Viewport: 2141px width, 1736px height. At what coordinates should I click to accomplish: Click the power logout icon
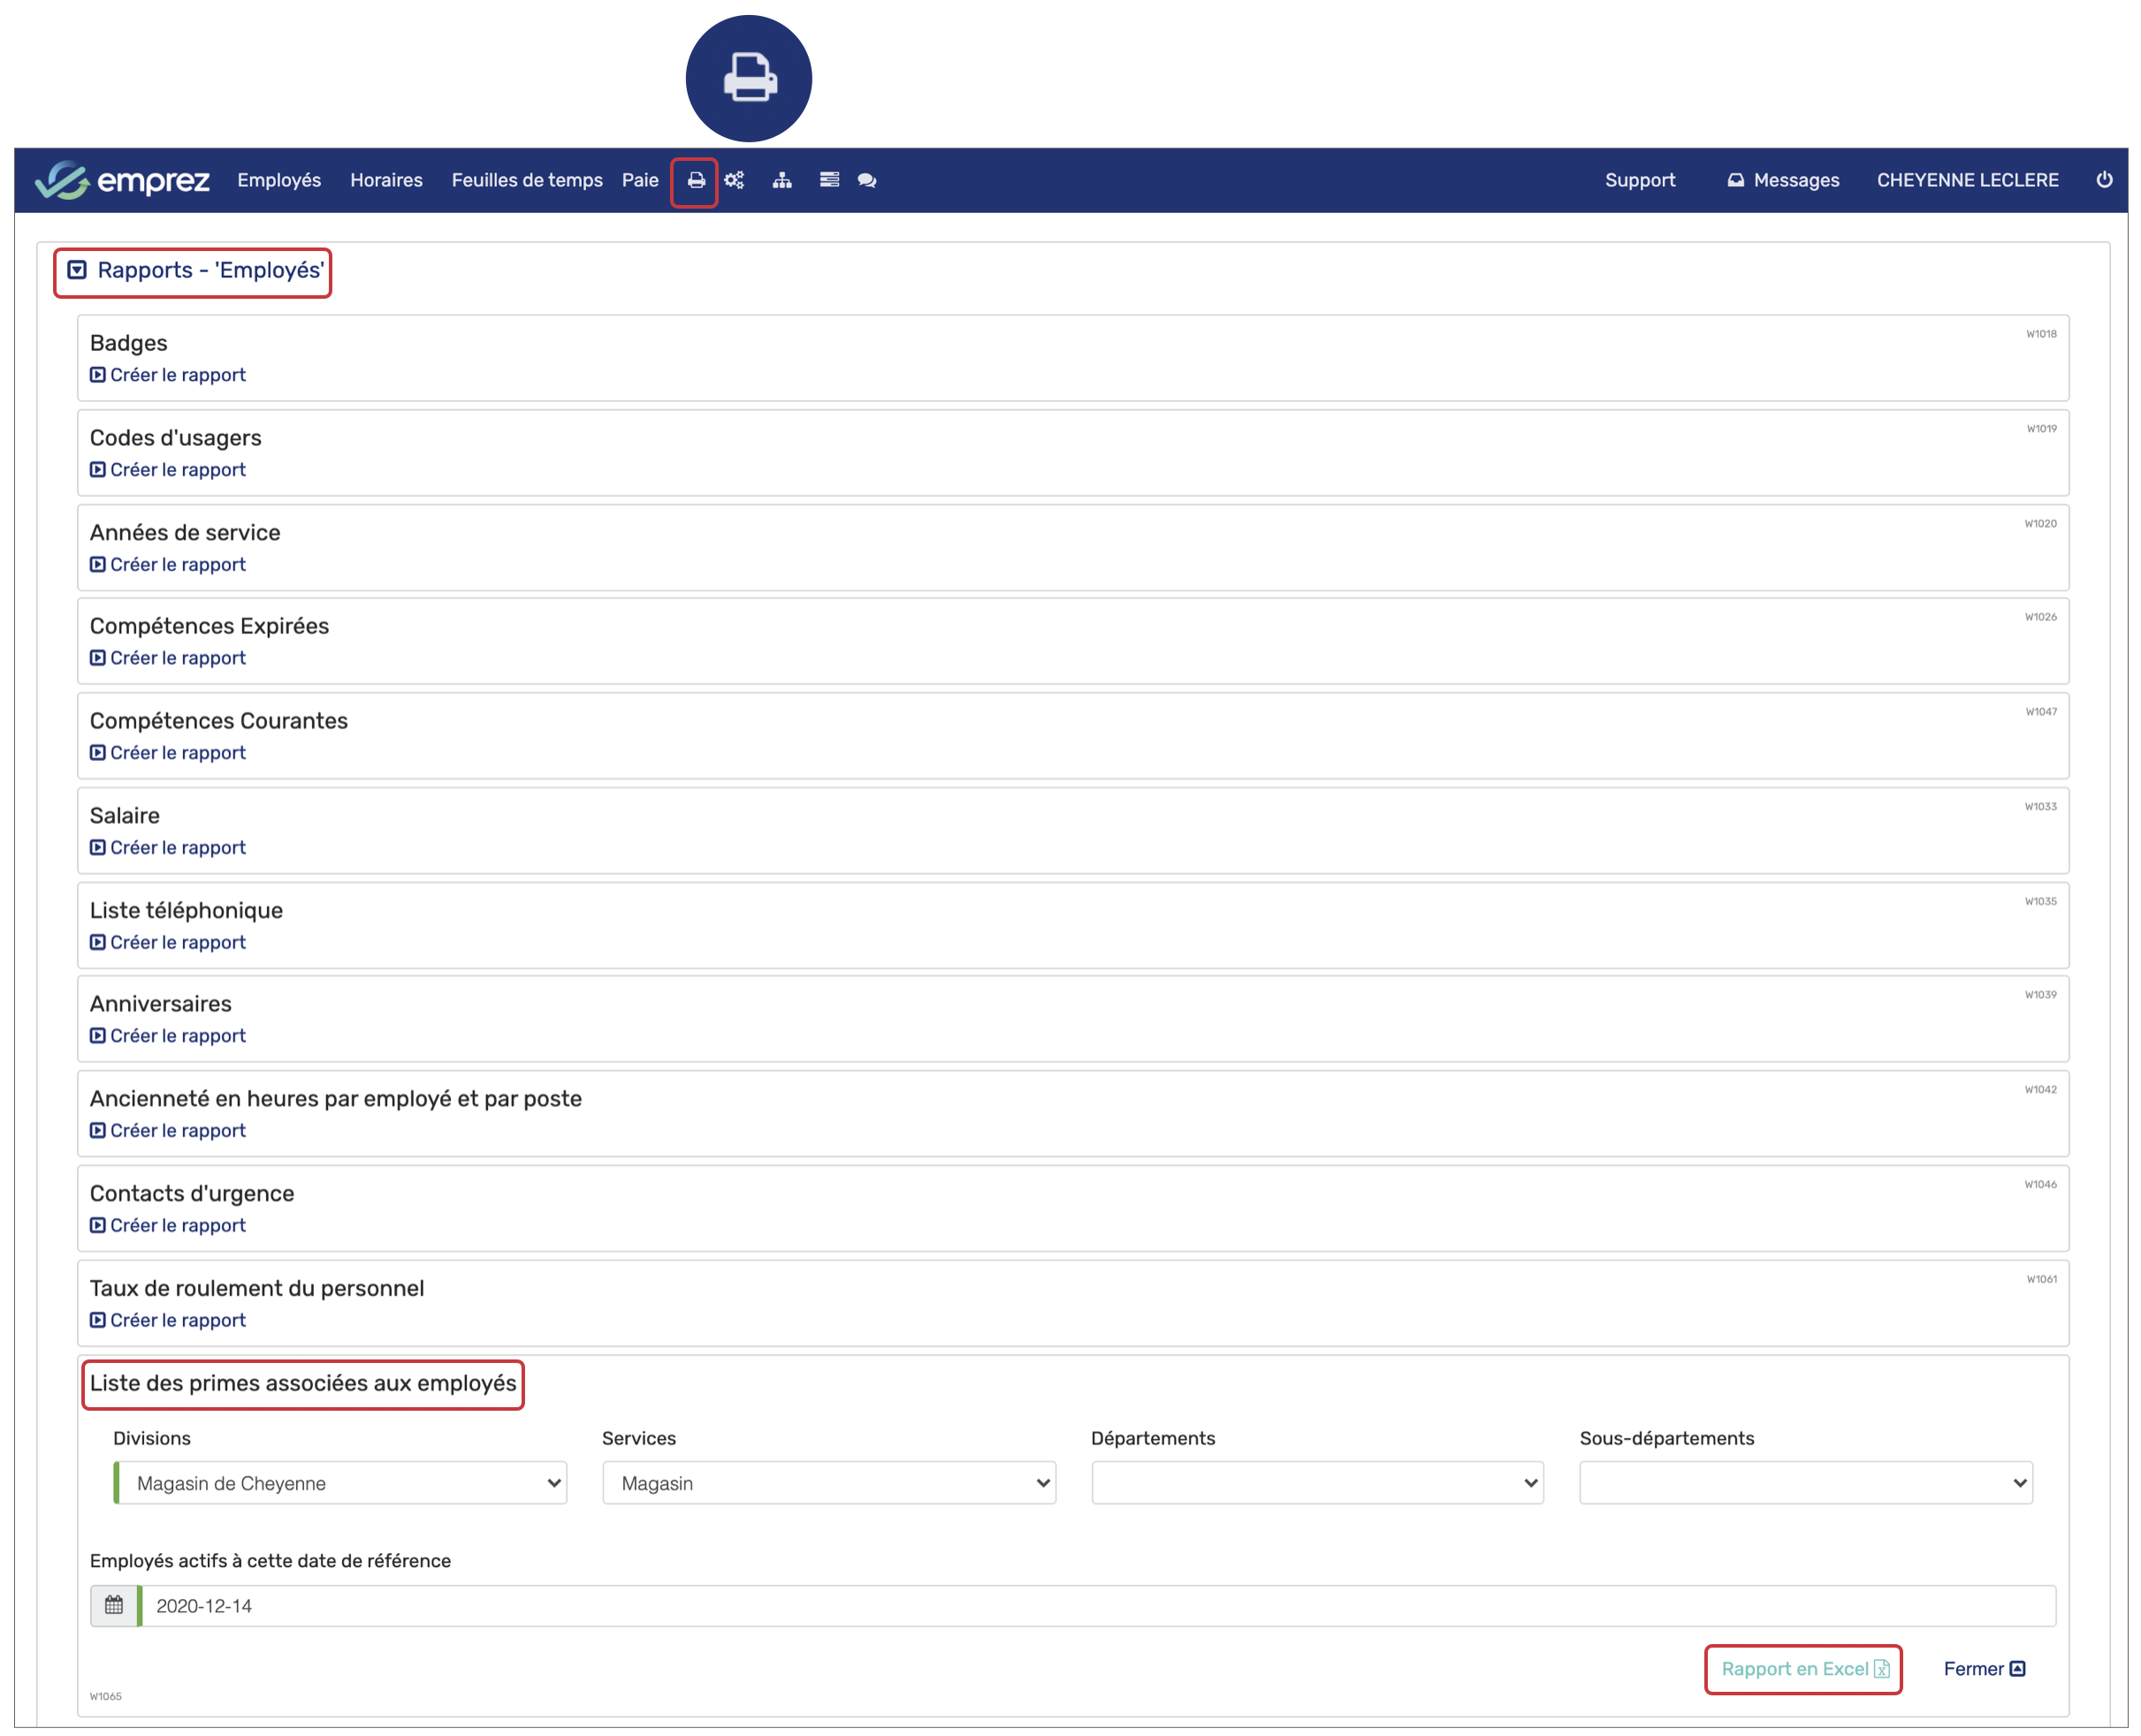[2104, 180]
